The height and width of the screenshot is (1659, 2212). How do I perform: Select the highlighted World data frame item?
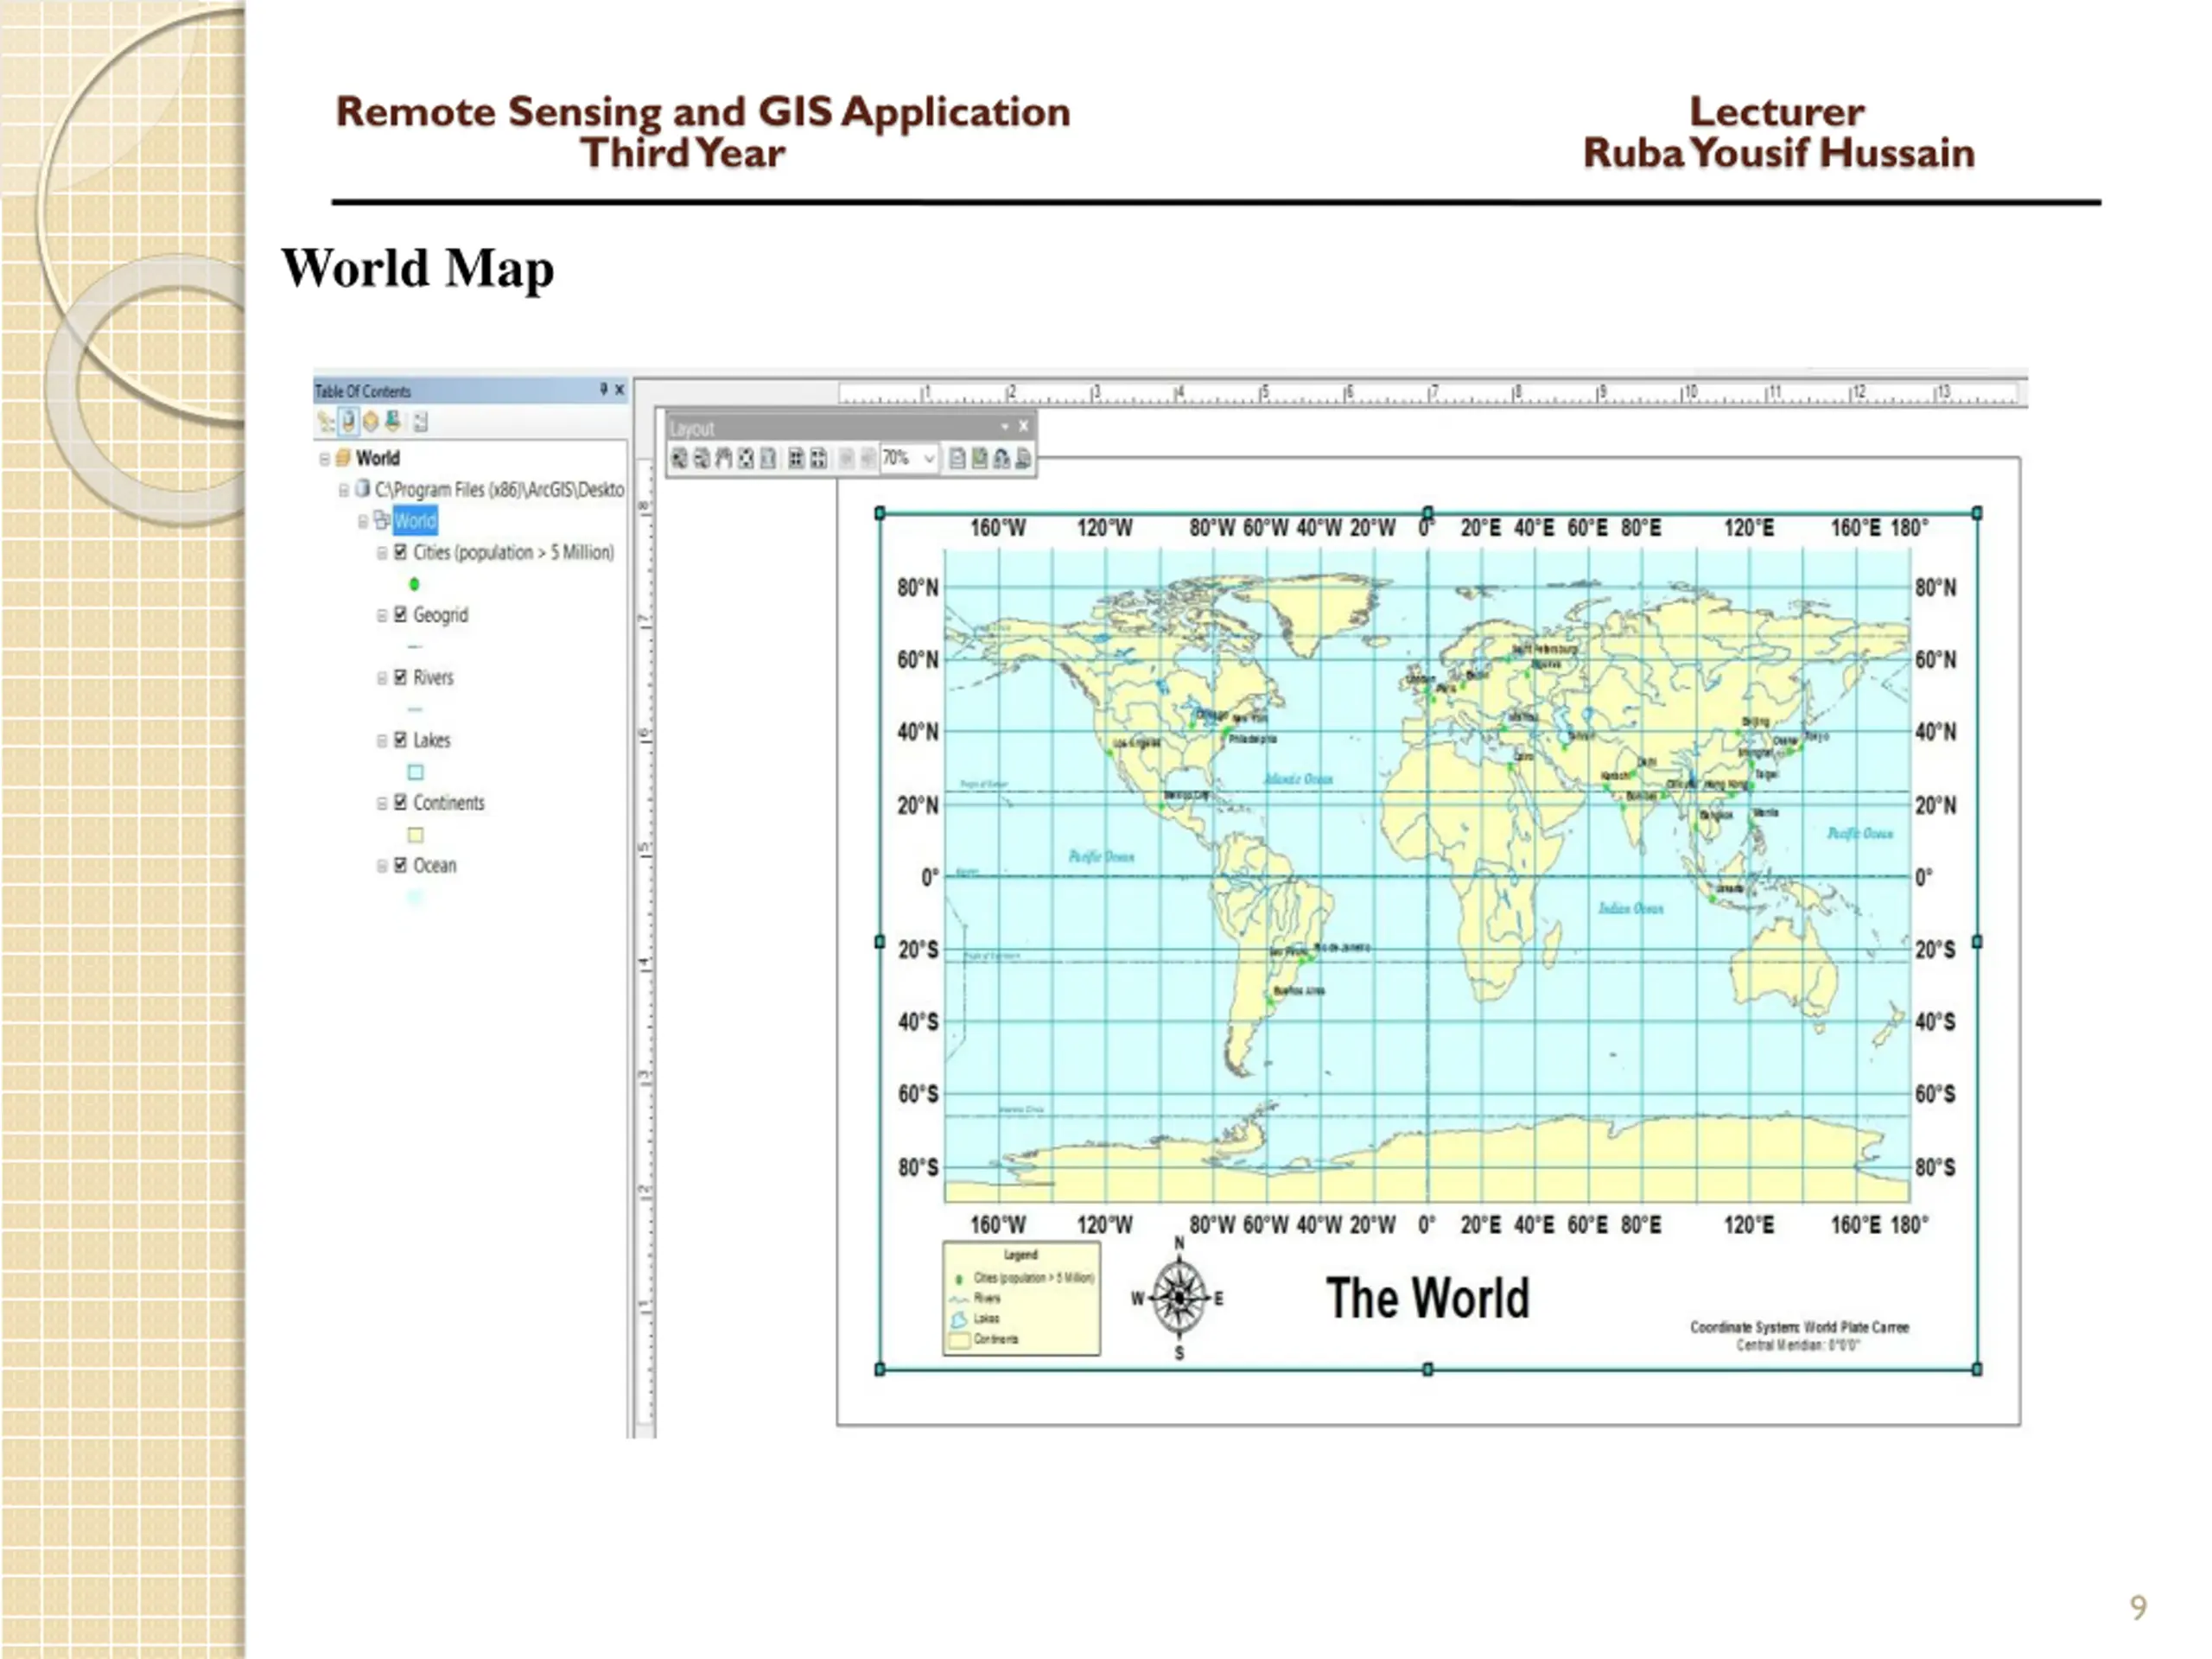tap(415, 520)
